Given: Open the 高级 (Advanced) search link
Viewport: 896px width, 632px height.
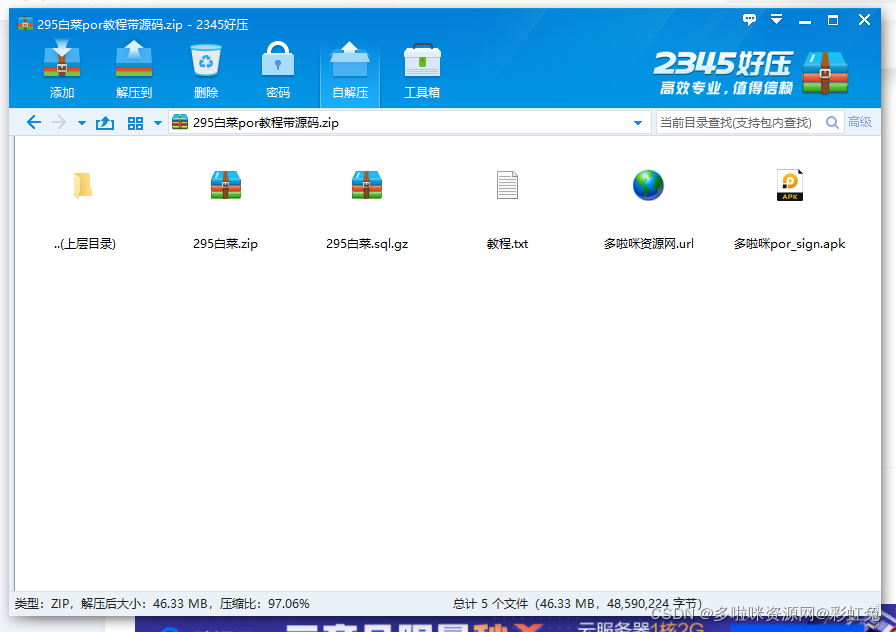Looking at the screenshot, I should (859, 122).
